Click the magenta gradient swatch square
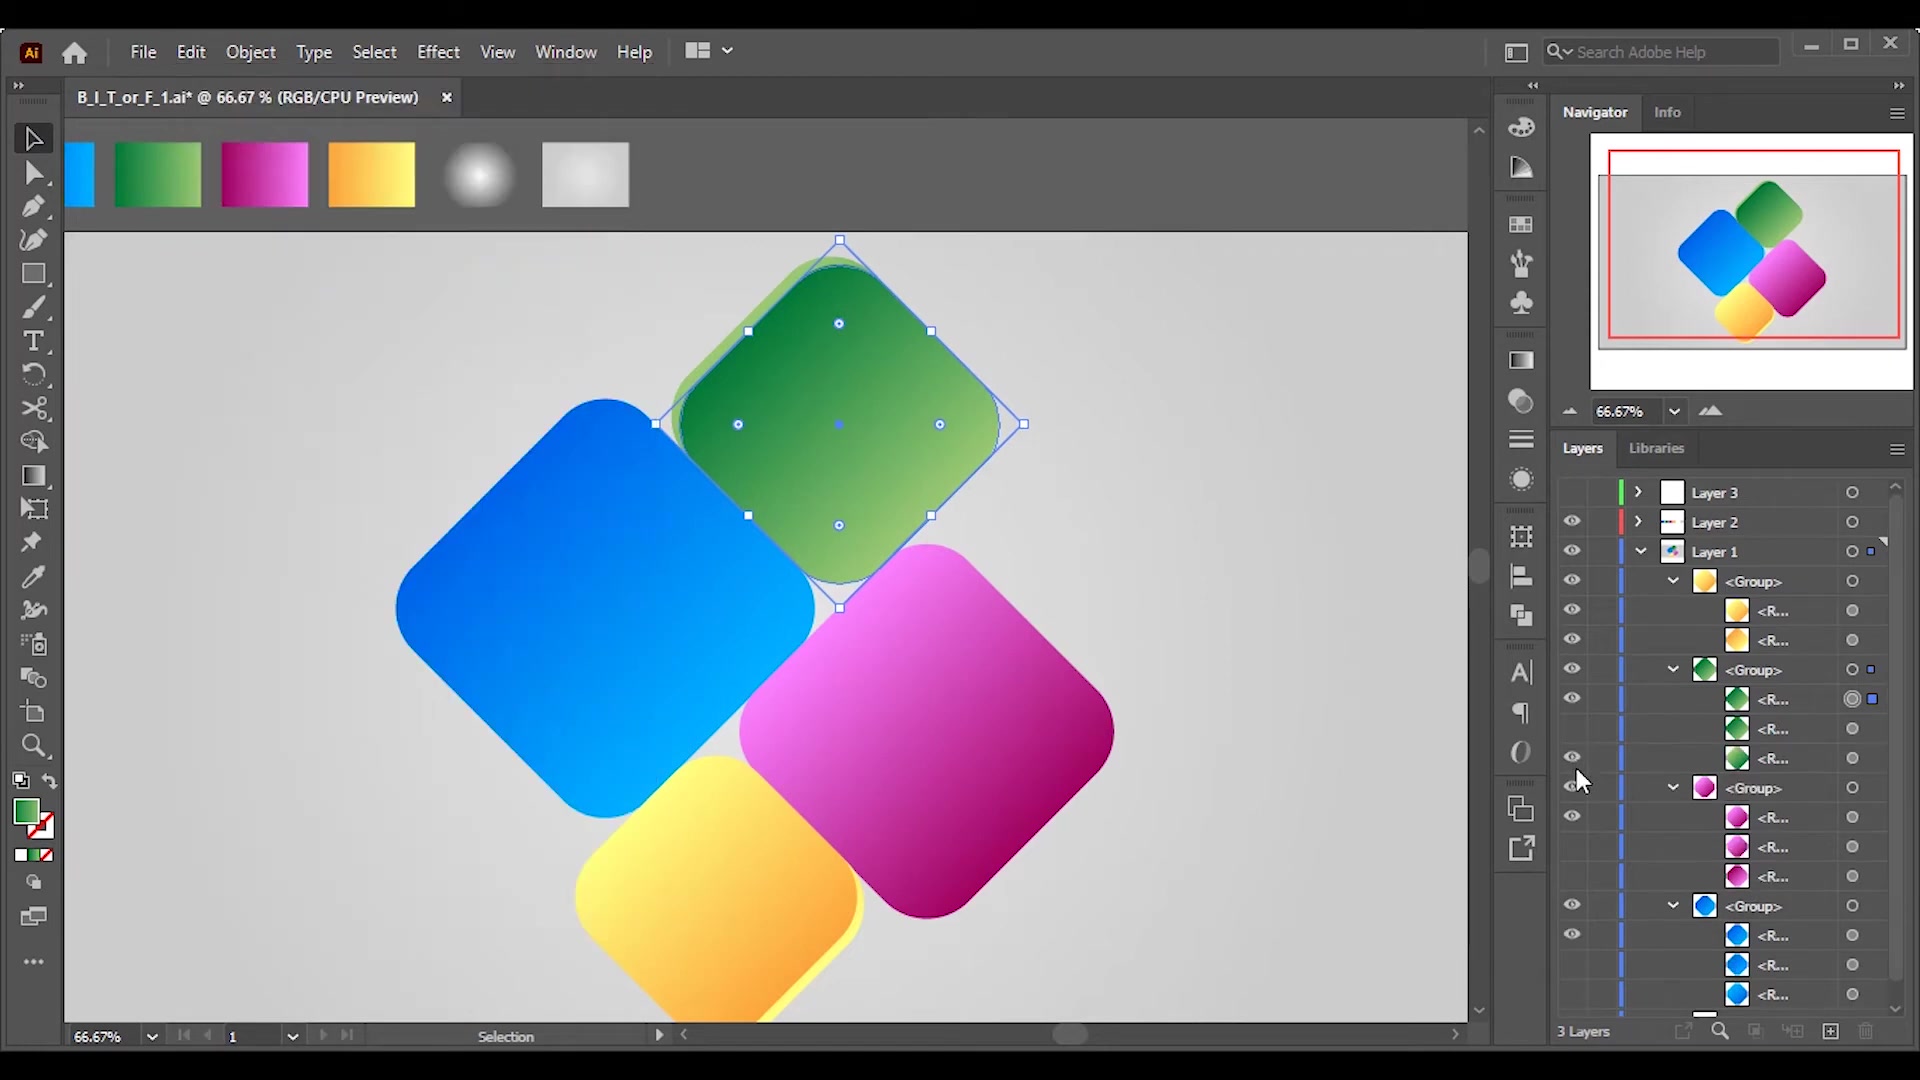Viewport: 1920px width, 1080px height. point(265,175)
